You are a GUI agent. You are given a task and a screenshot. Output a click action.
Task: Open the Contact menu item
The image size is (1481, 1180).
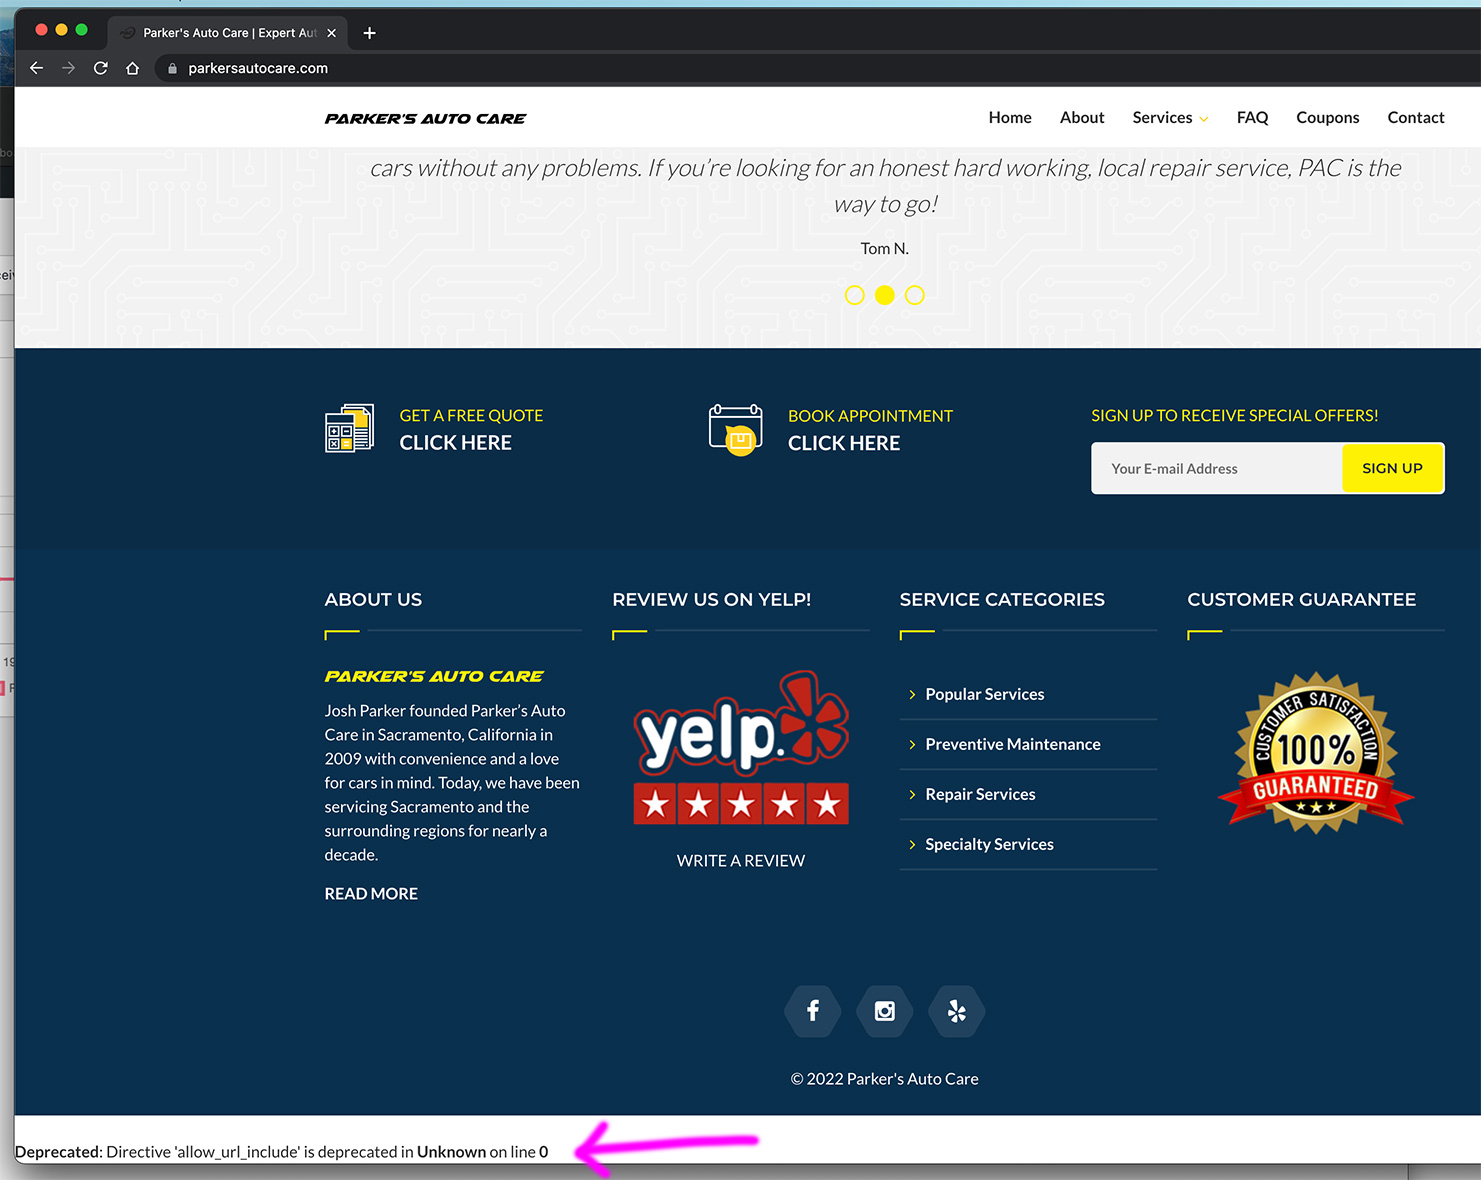pos(1416,117)
